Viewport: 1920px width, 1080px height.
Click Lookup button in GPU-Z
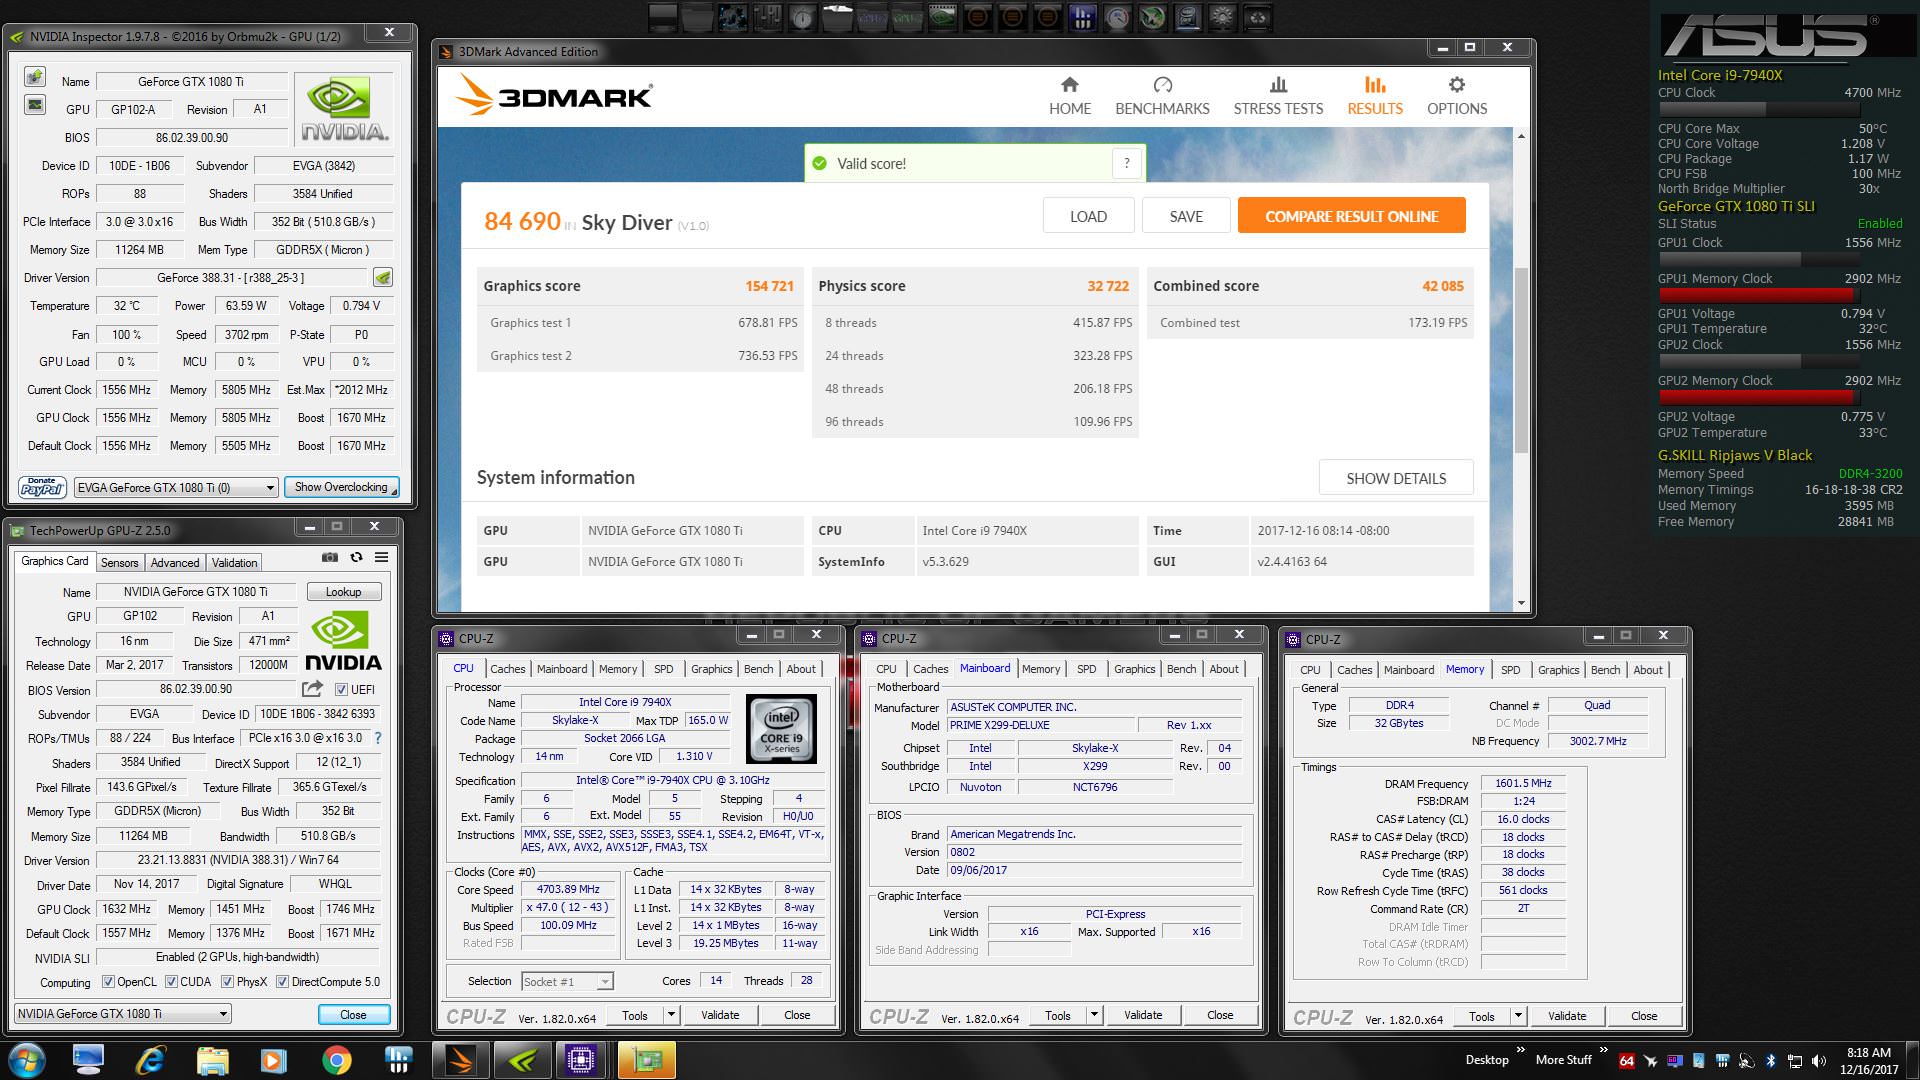343,592
